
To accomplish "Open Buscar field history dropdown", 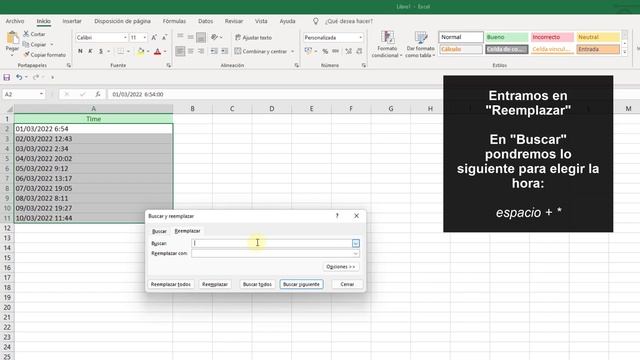I will pos(356,243).
